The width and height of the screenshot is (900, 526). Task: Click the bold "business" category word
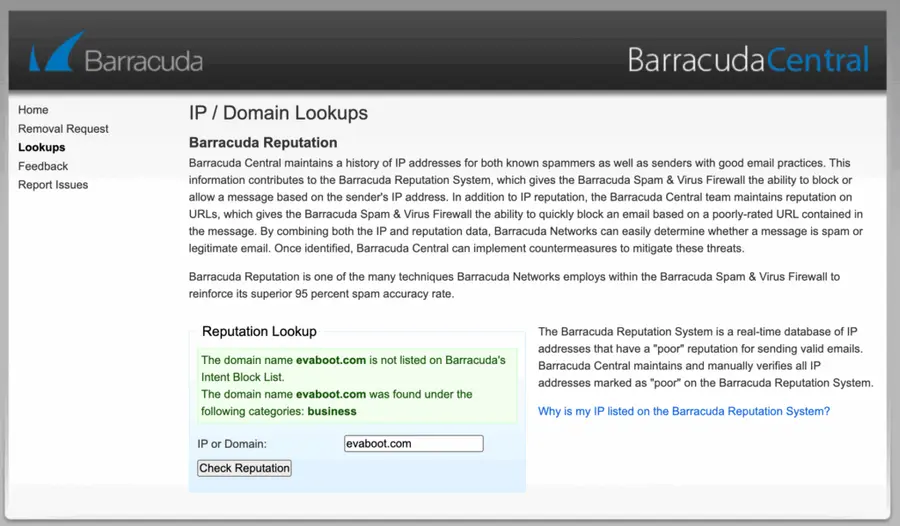[332, 411]
